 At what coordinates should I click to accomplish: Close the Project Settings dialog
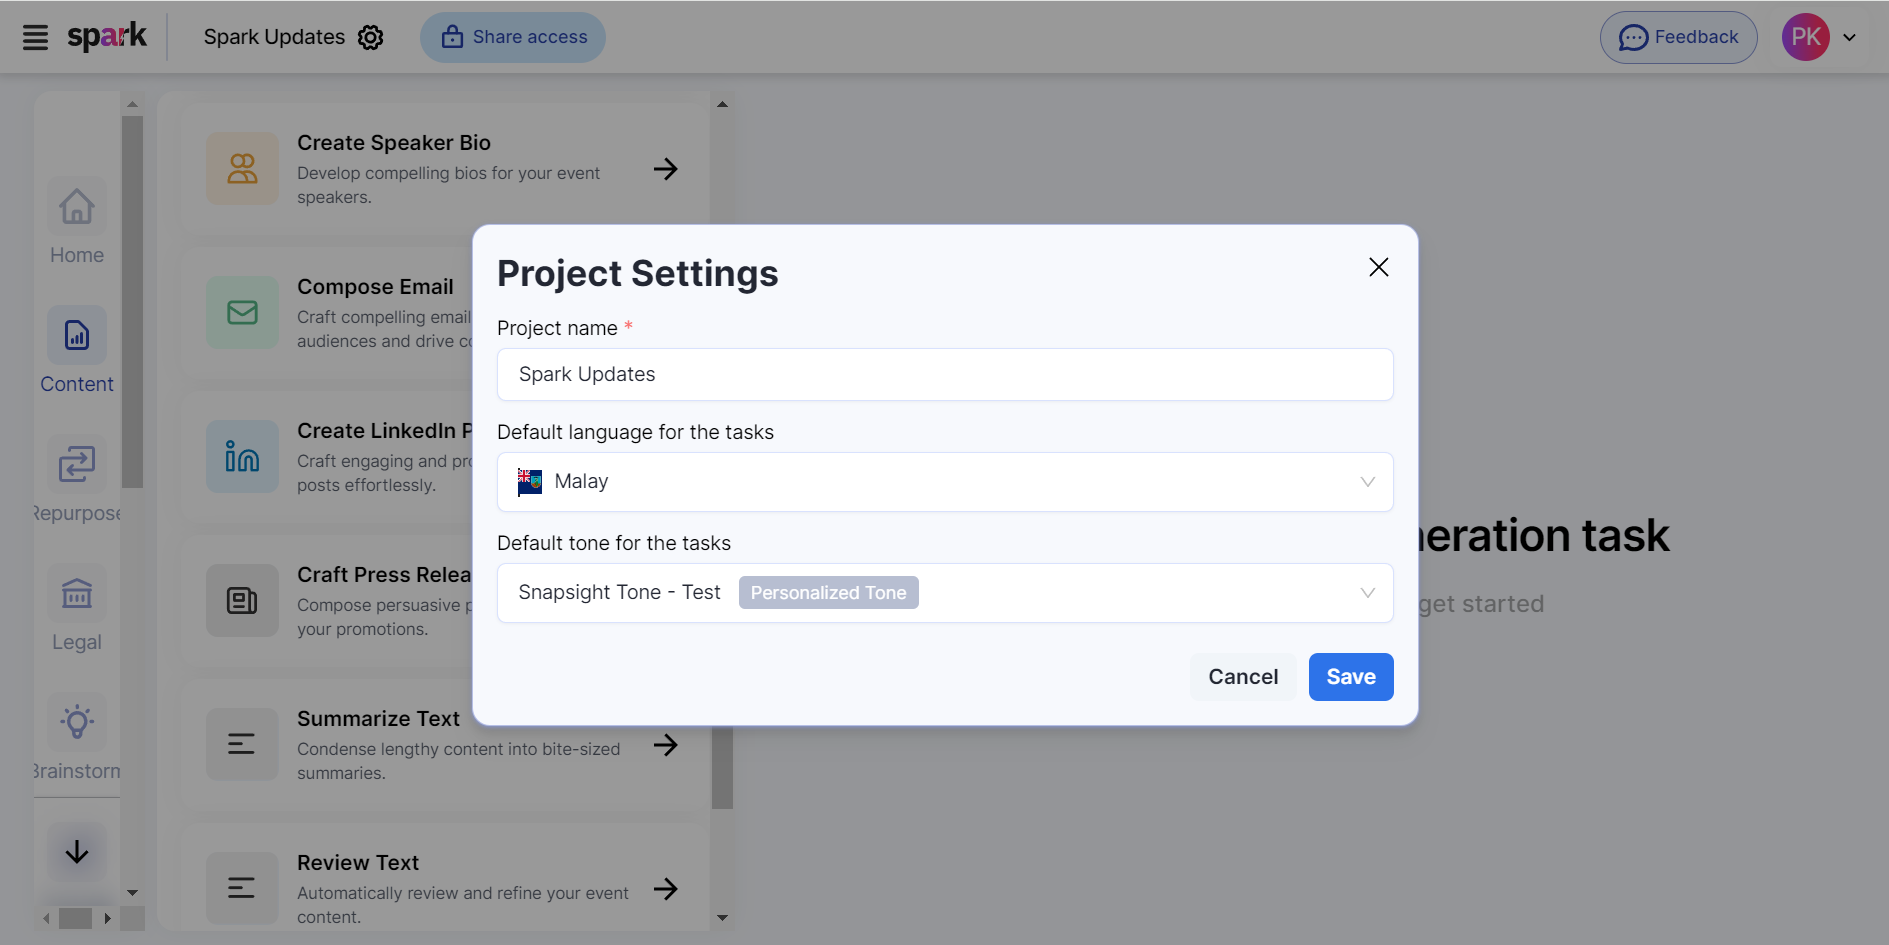pos(1378,267)
